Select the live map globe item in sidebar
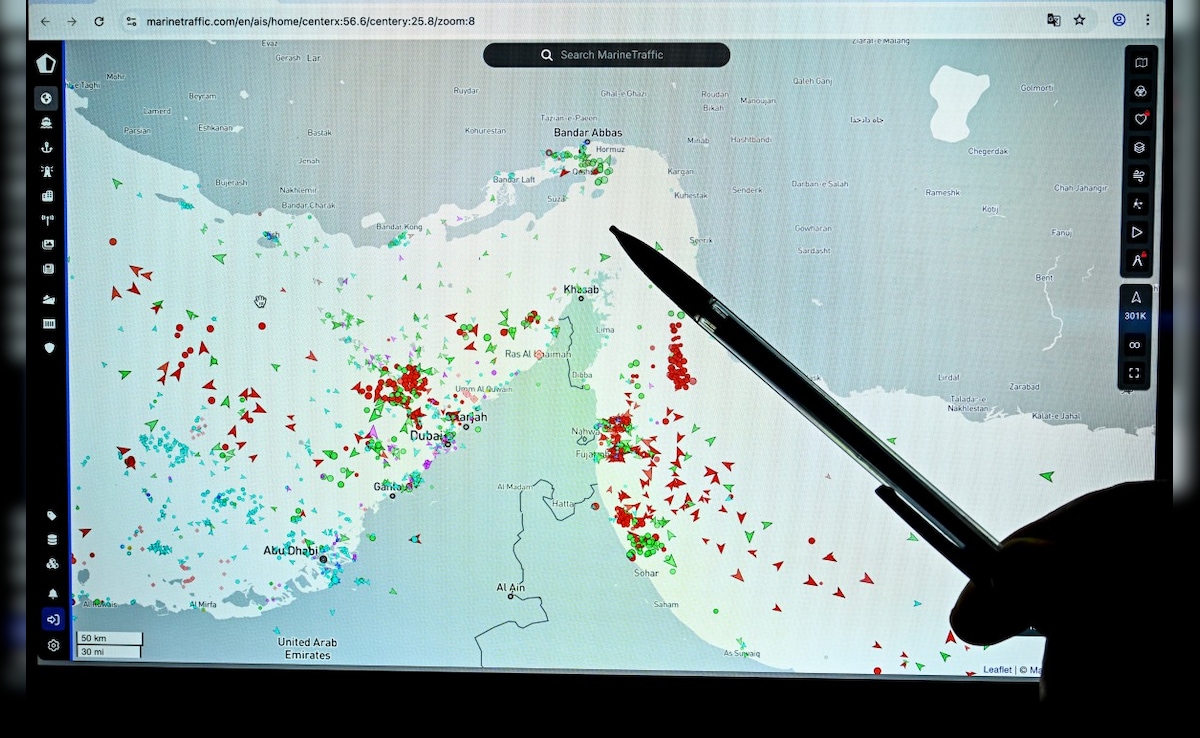Viewport: 1200px width, 738px height. (46, 98)
